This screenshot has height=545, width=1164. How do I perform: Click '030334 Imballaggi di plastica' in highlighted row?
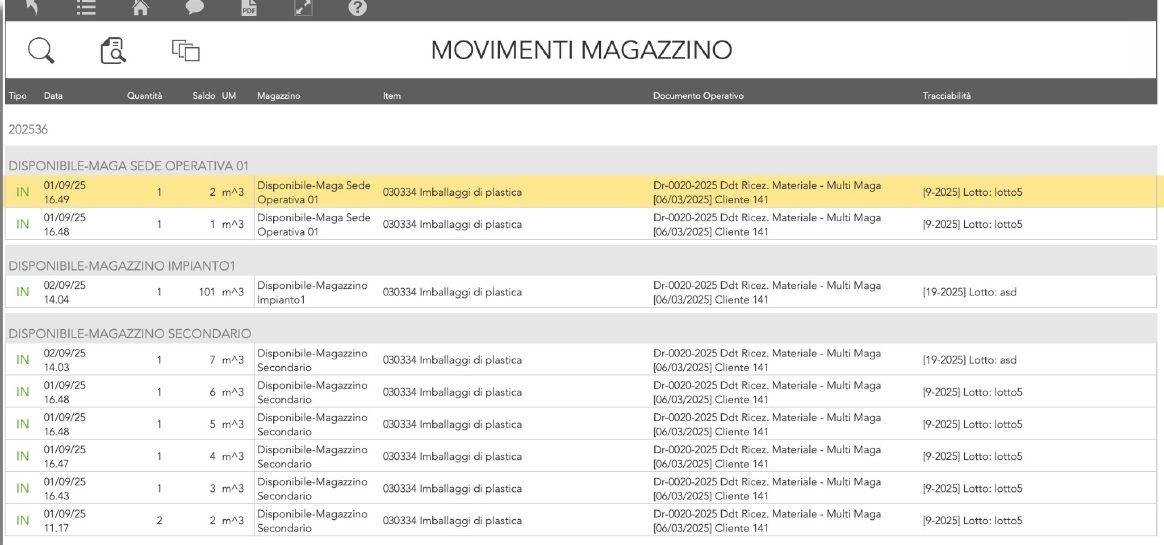coord(452,192)
